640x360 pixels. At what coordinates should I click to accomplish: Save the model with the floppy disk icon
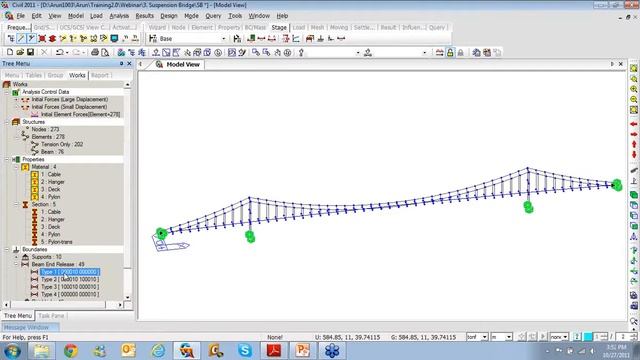click(x=30, y=53)
